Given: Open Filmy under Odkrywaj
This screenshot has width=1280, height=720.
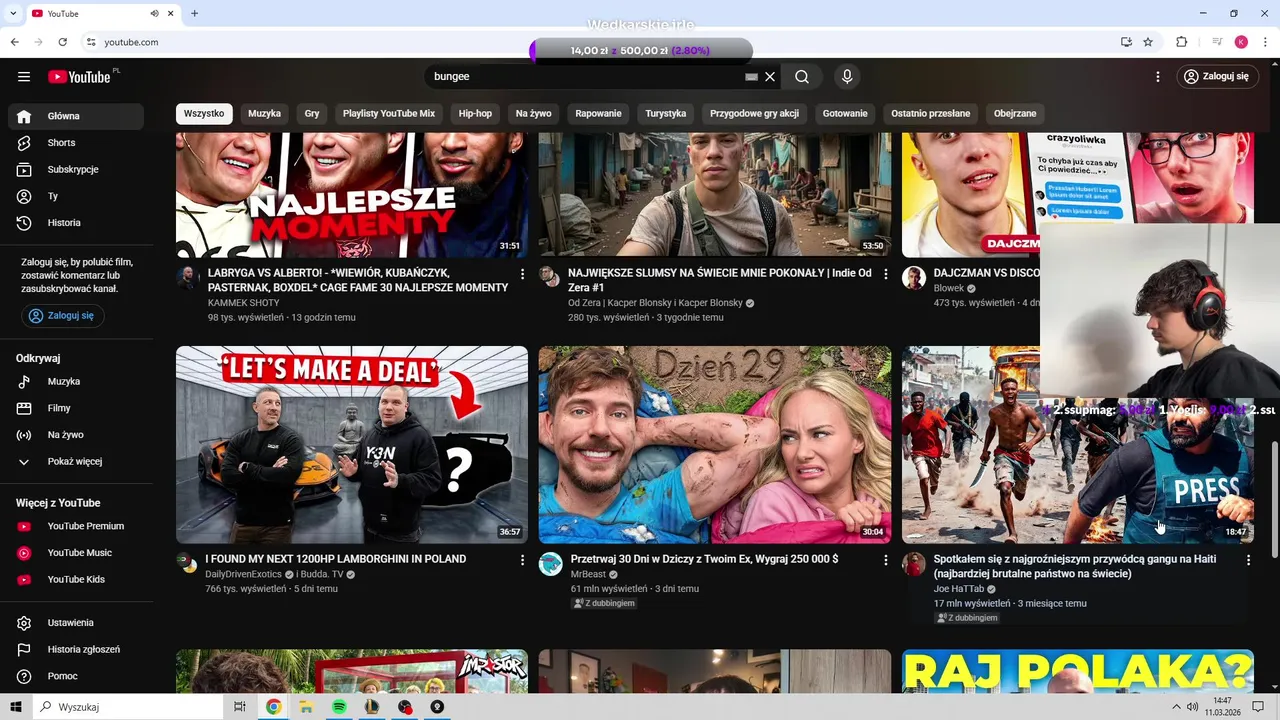Looking at the screenshot, I should coord(76,408).
